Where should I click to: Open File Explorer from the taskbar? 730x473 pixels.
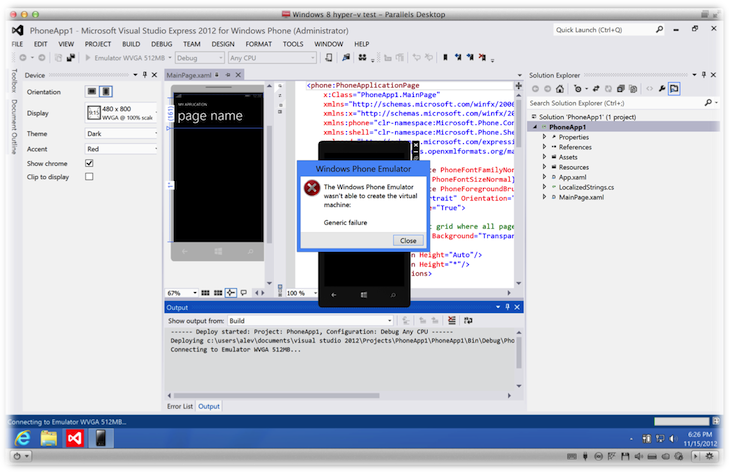pyautogui.click(x=48, y=439)
